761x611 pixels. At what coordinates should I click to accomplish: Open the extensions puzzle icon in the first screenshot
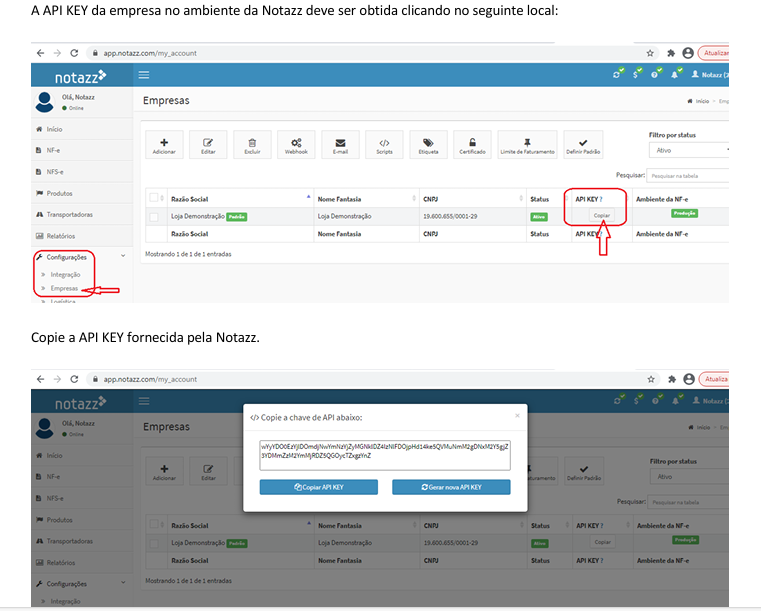pos(671,53)
